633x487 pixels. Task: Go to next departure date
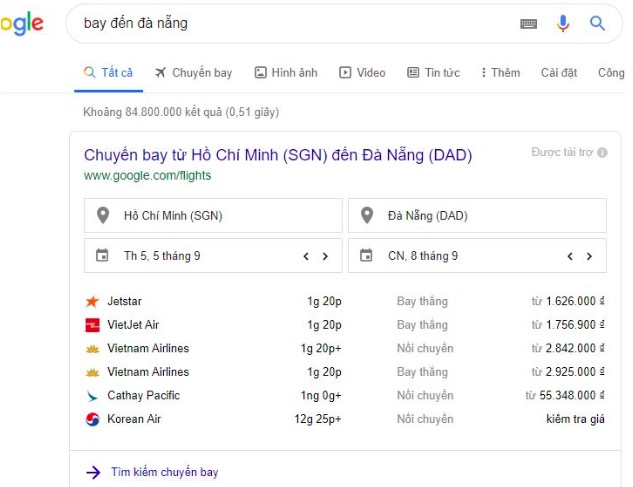pos(325,256)
